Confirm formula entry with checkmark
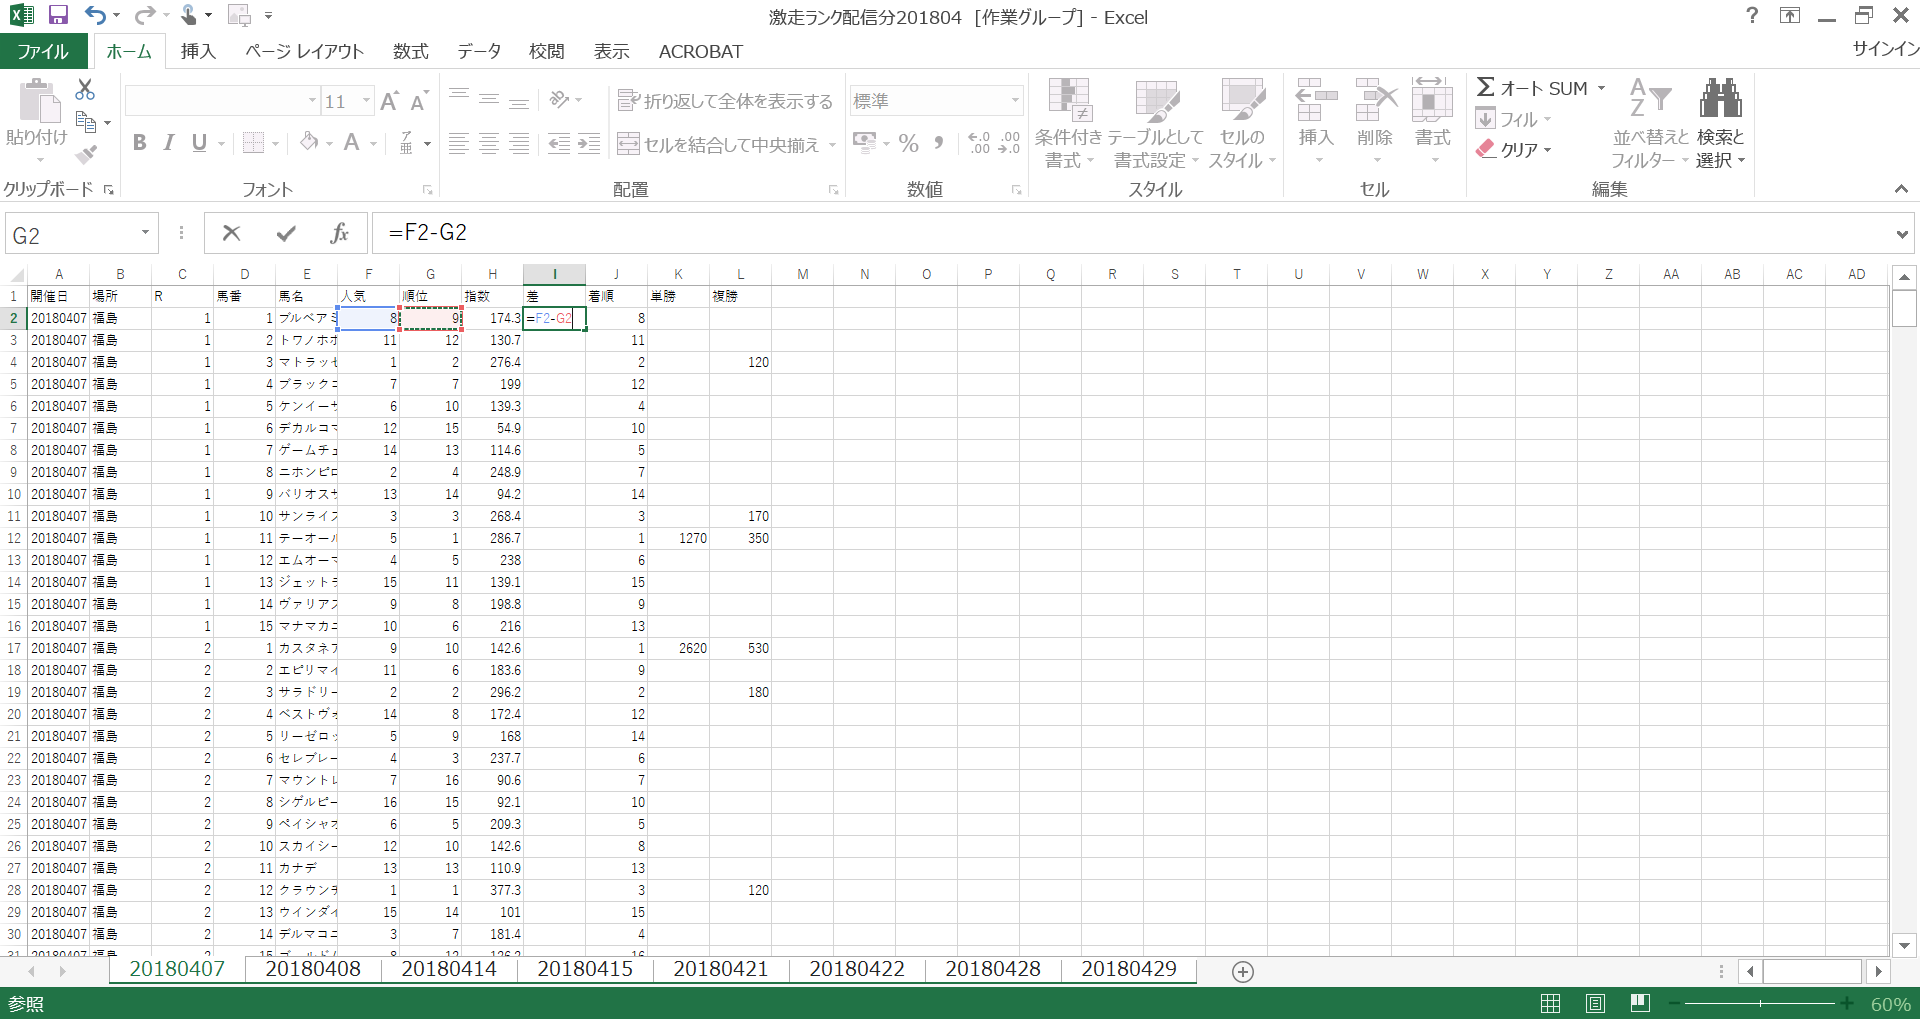Image resolution: width=1920 pixels, height=1019 pixels. 286,233
